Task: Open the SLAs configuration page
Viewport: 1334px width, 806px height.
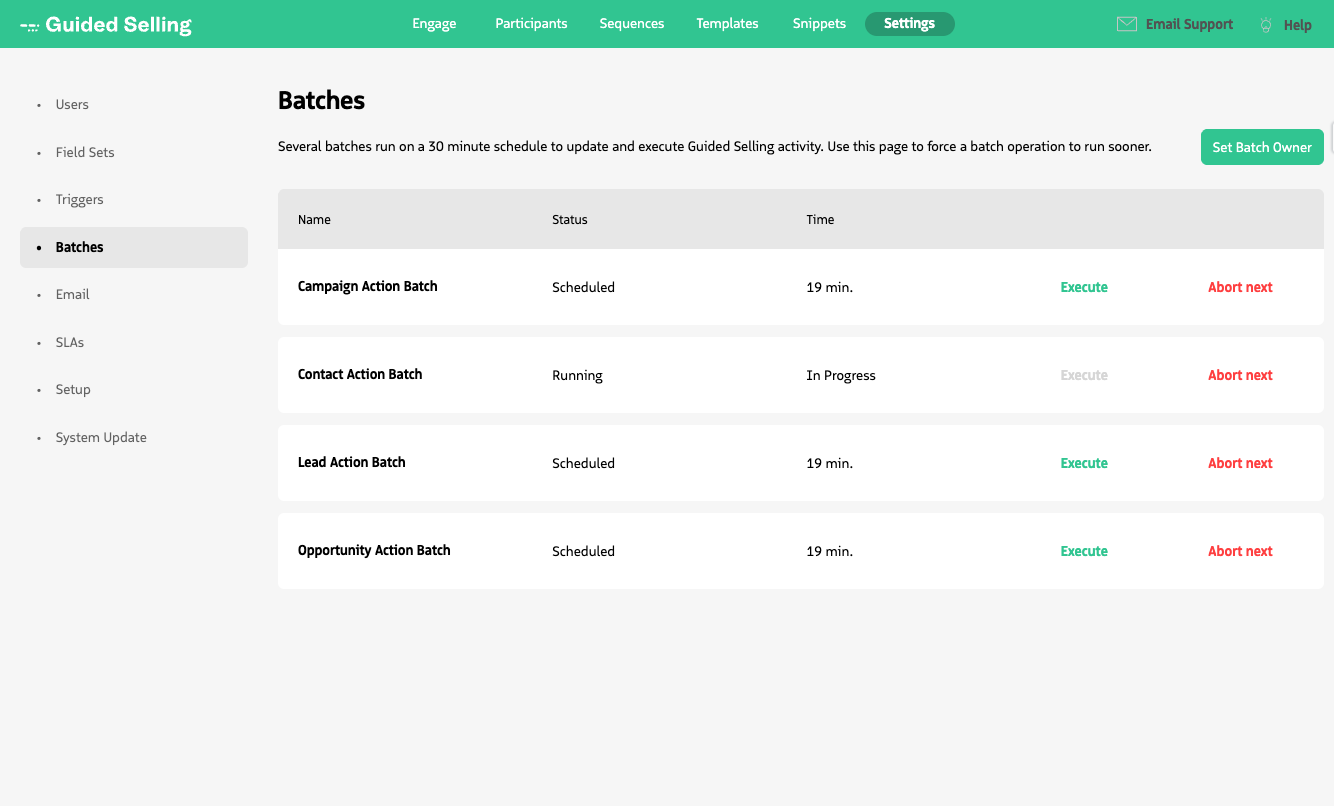Action: [69, 342]
